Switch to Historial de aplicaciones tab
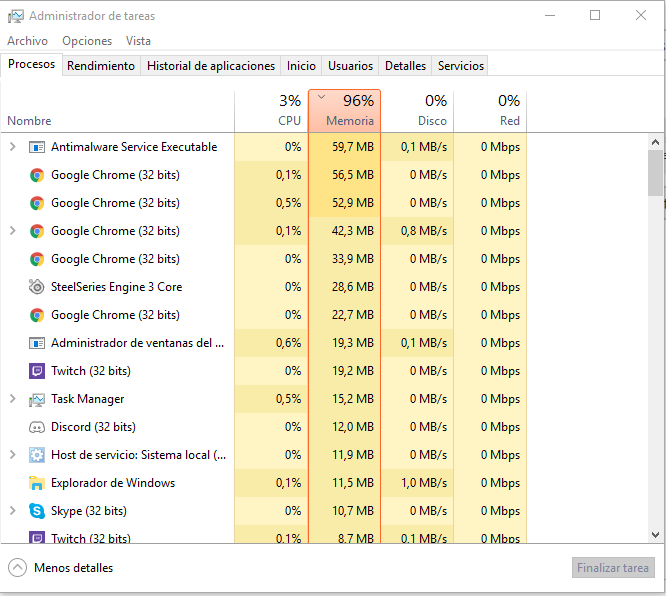This screenshot has height=596, width=666. pos(211,66)
